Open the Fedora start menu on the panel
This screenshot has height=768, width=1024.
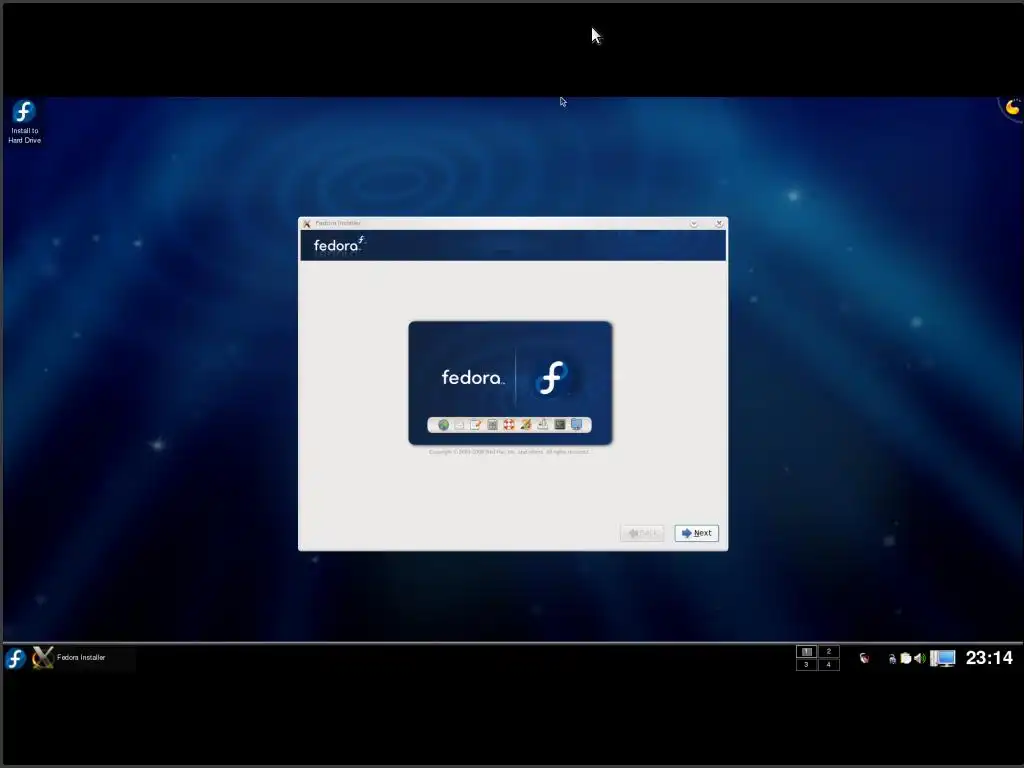(15, 658)
